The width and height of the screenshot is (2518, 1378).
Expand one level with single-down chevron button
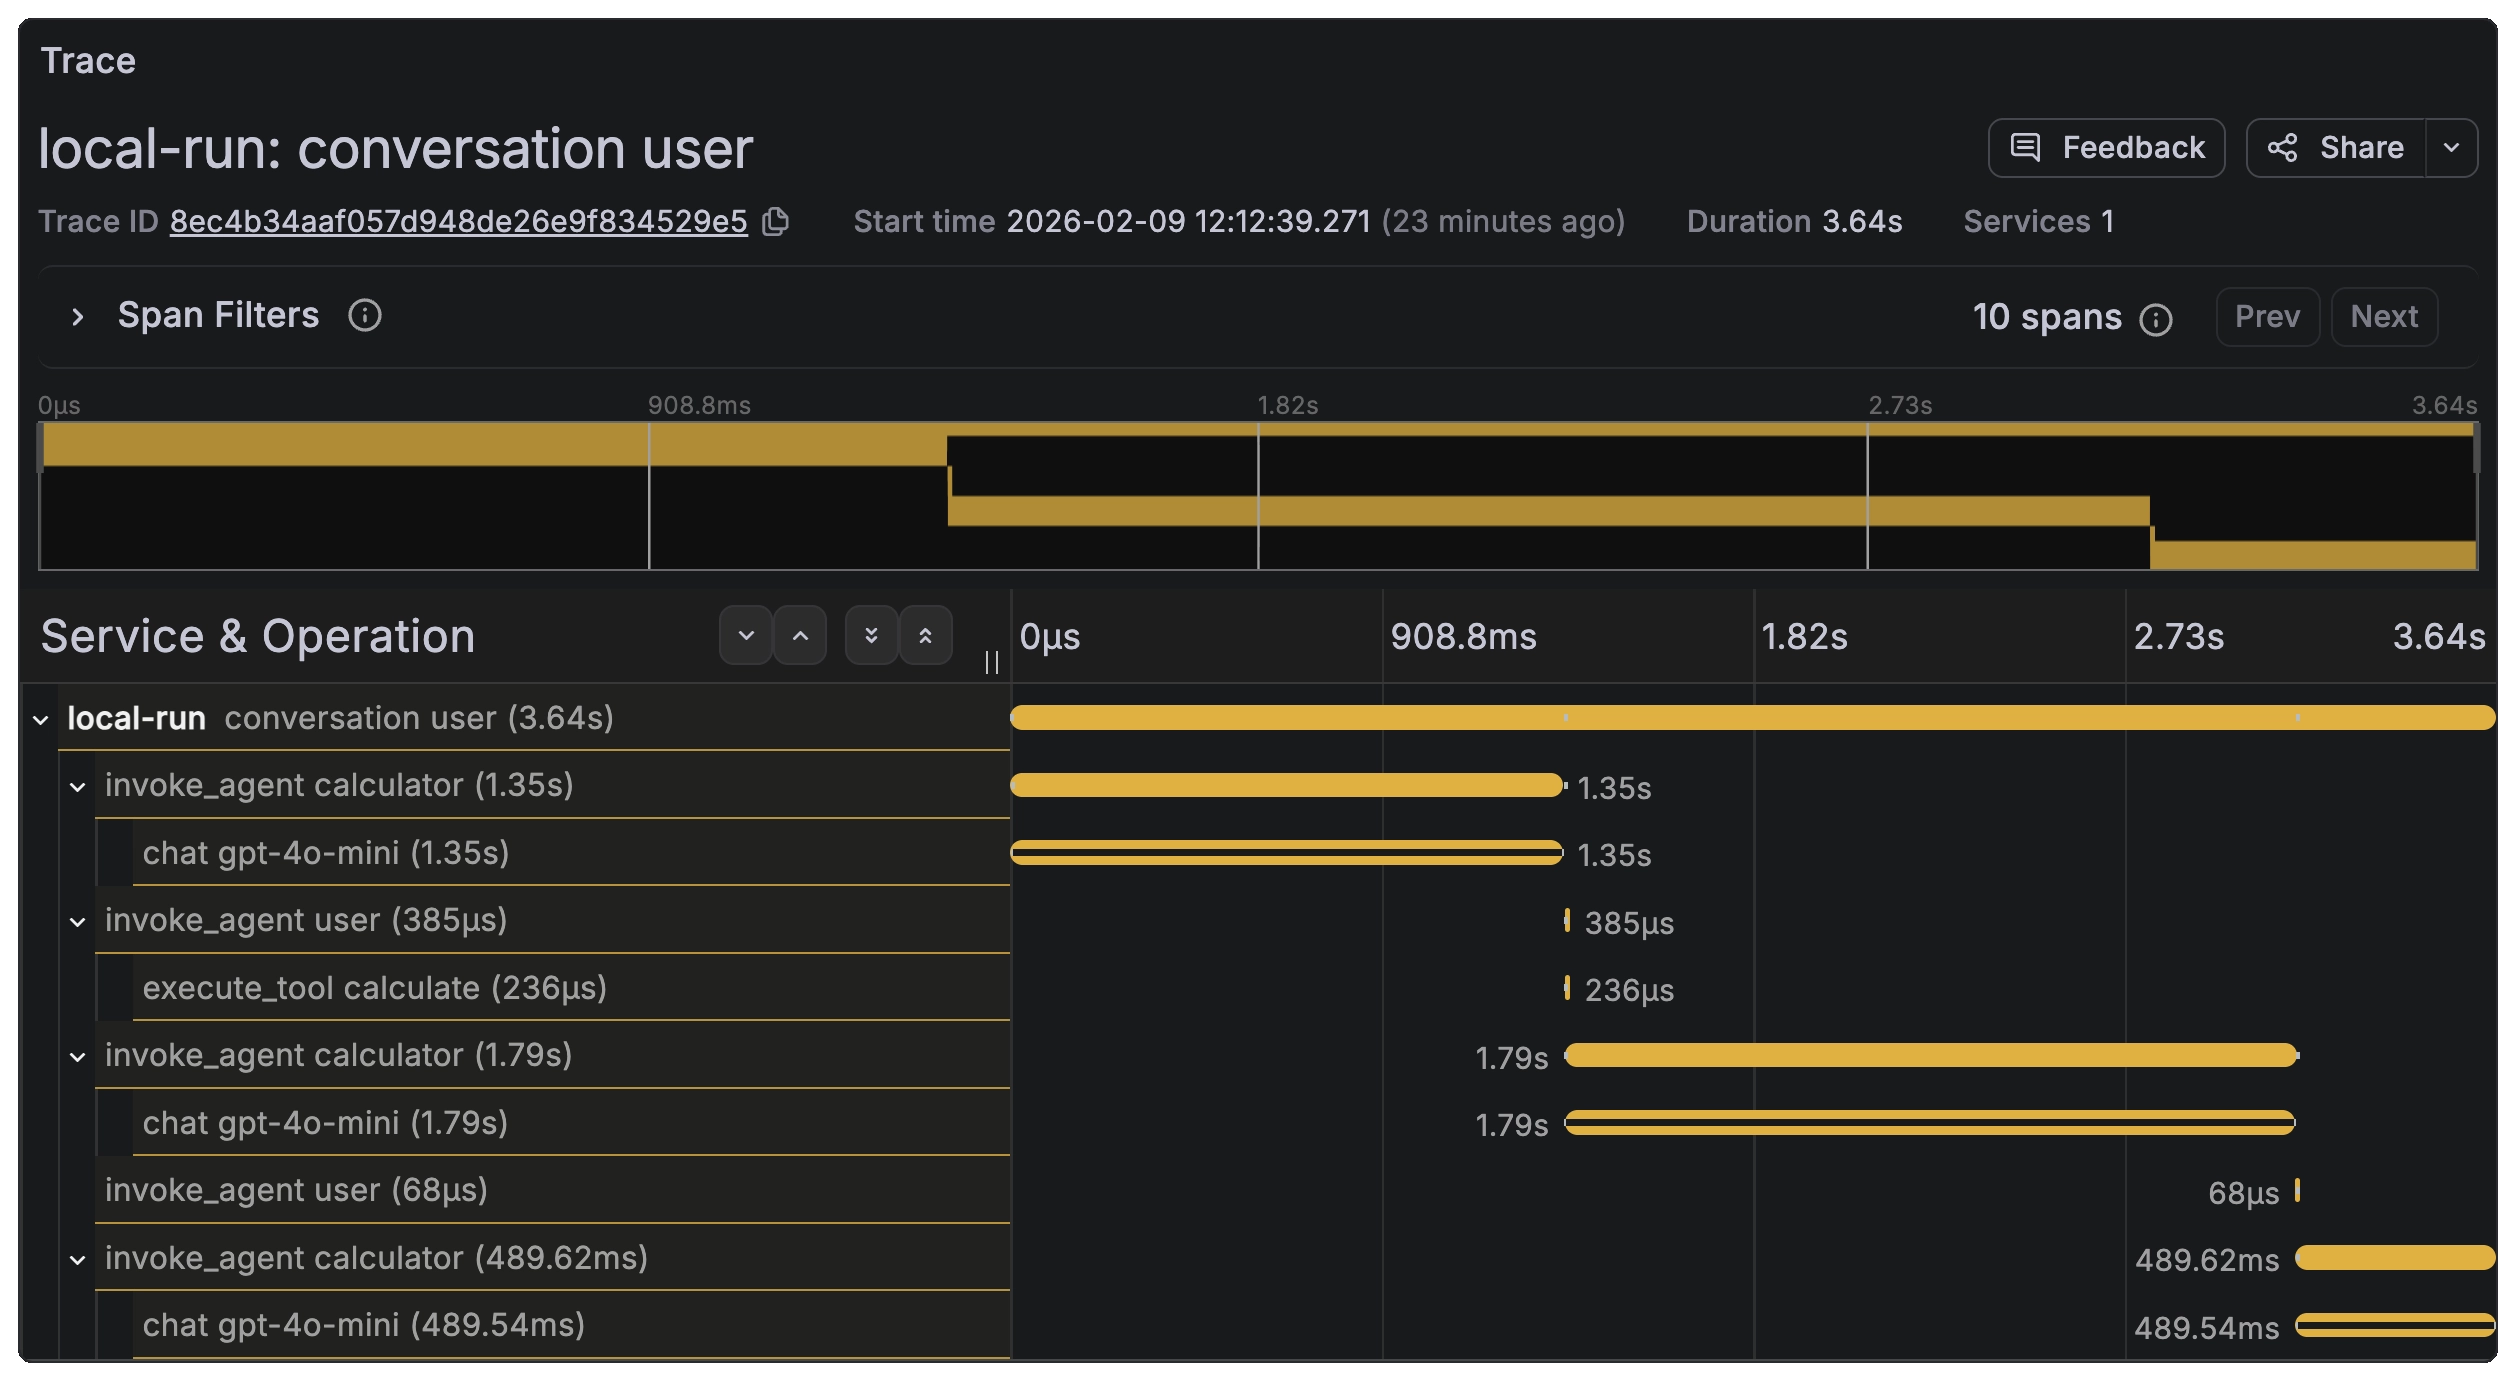746,635
